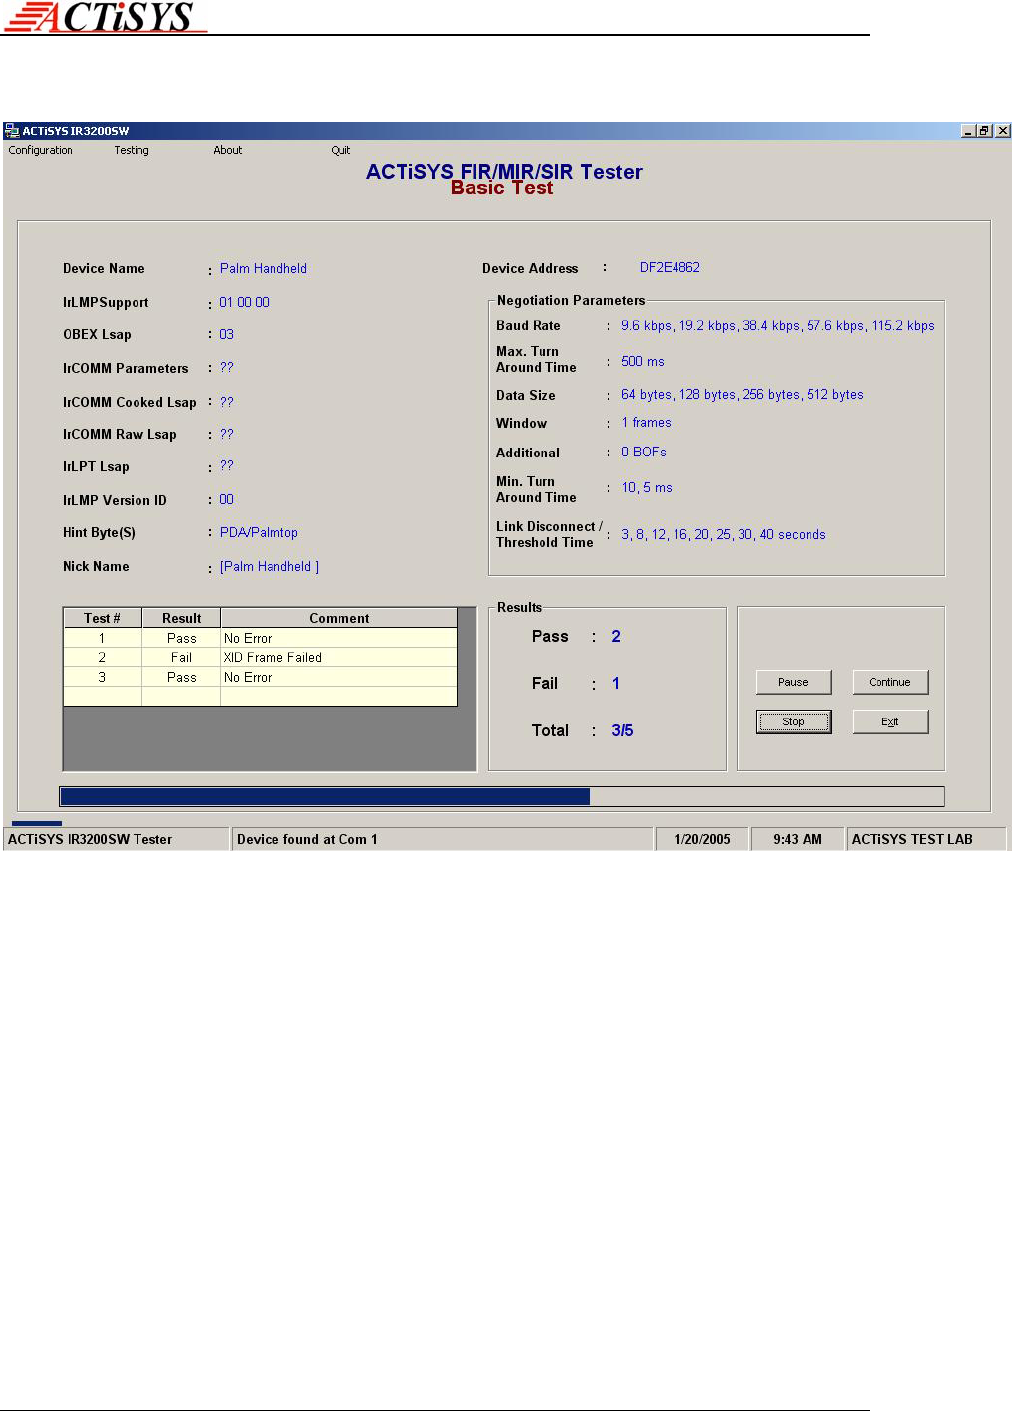
Task: Click OBEX Lsap value 03
Action: [226, 334]
